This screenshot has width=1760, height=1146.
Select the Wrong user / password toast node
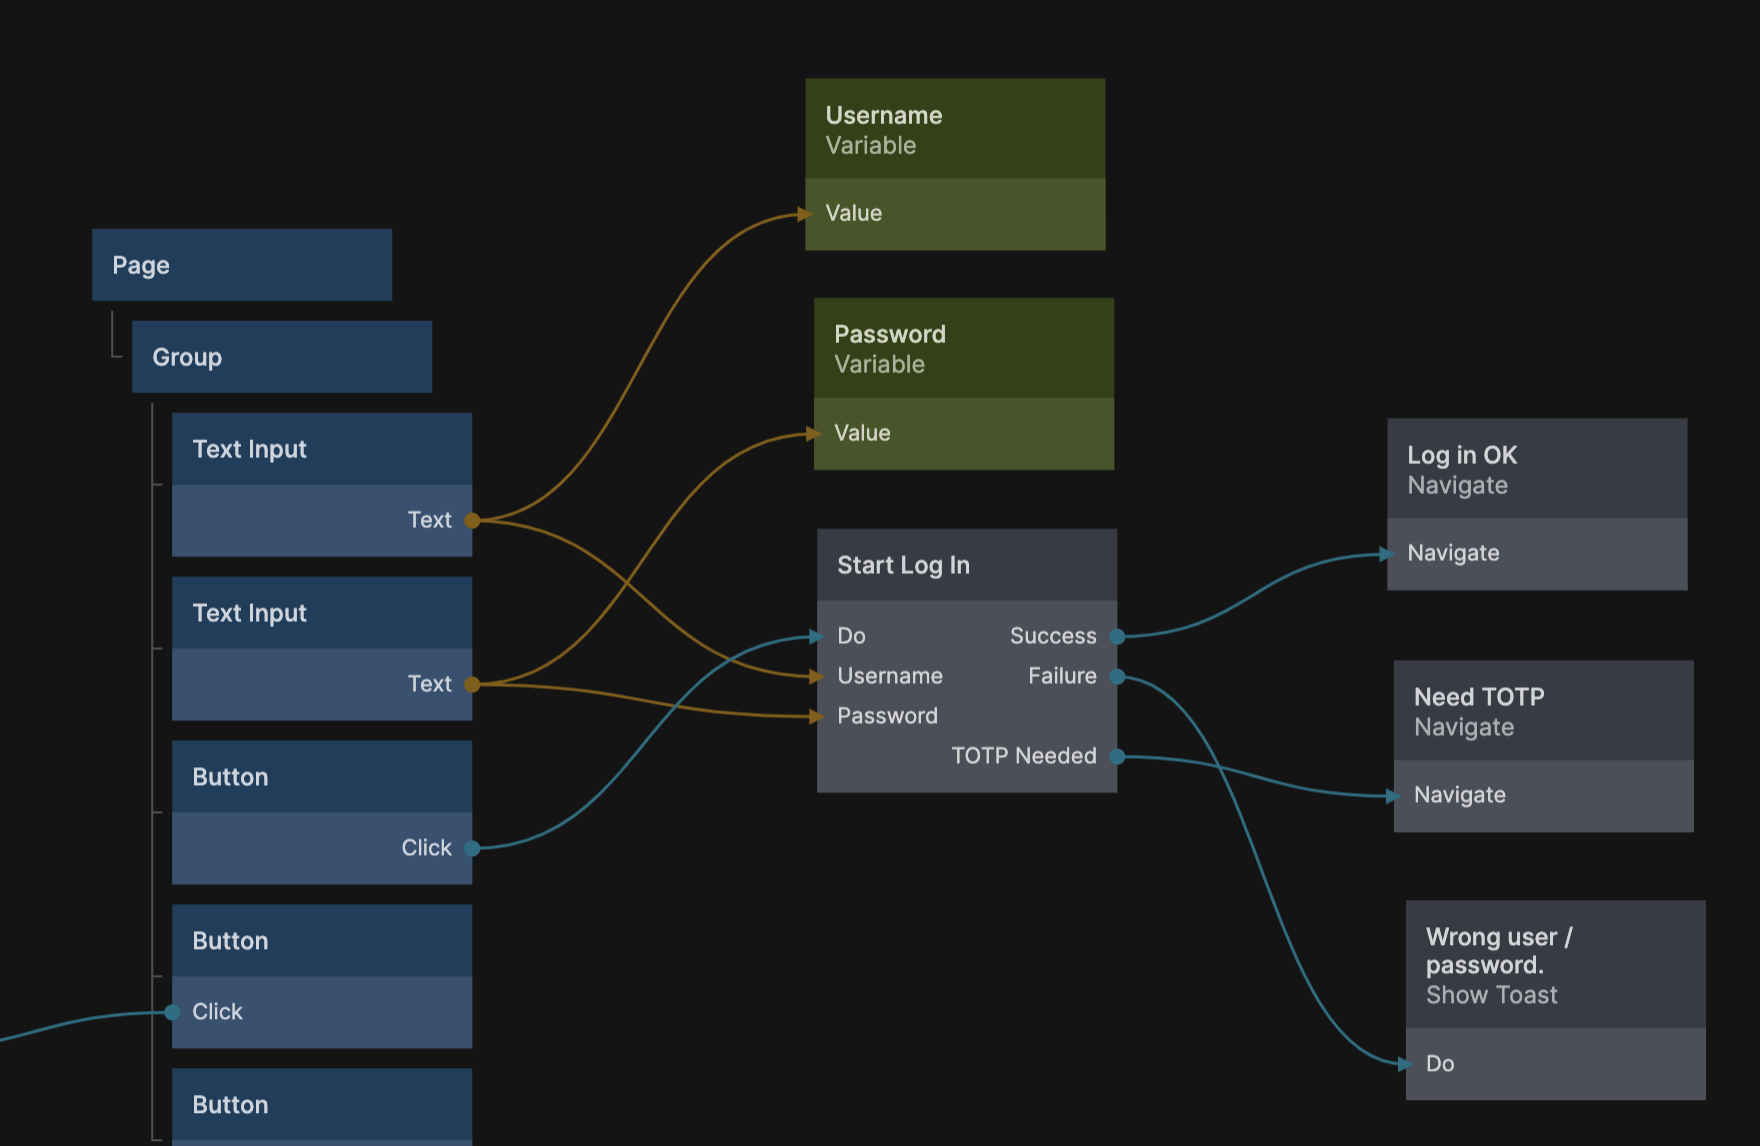pos(1555,965)
